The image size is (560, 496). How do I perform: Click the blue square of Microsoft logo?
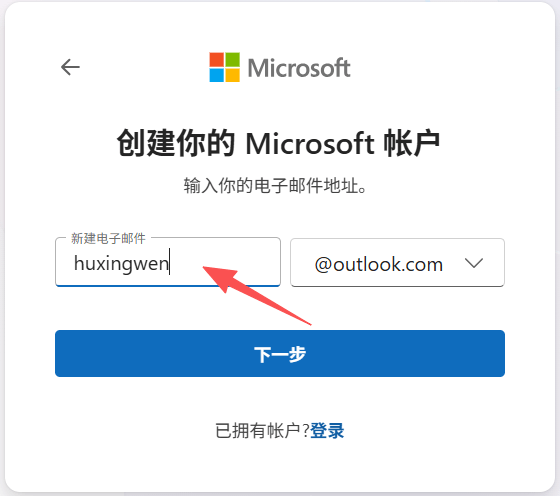216,75
